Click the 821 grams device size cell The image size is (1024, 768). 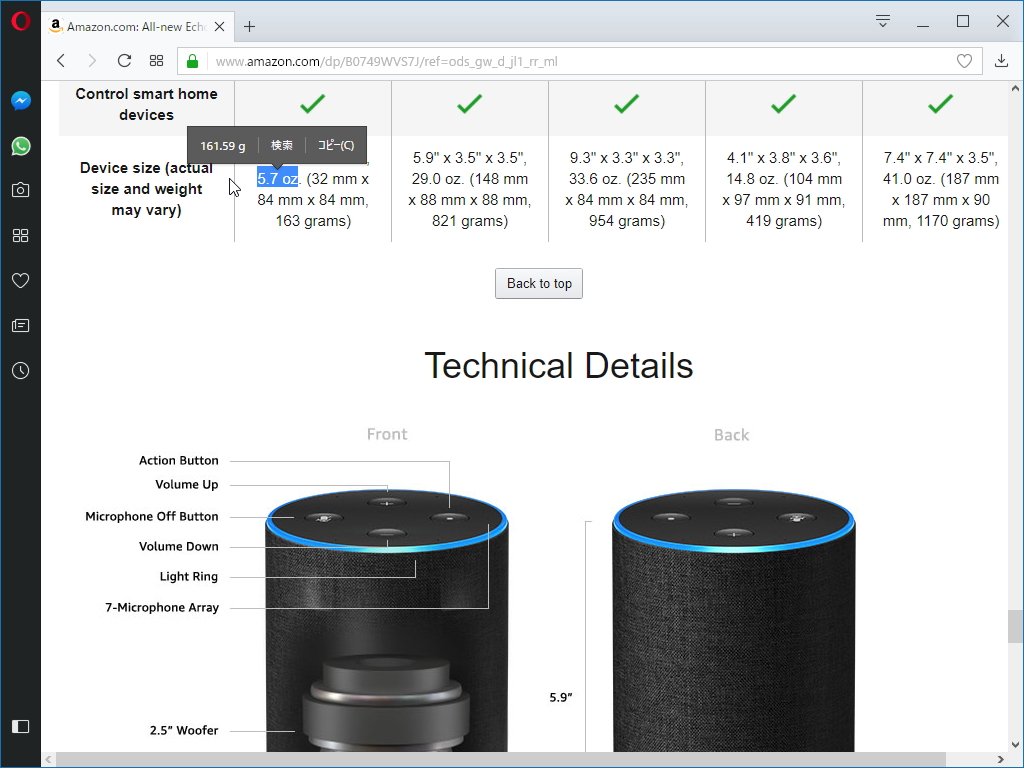470,189
